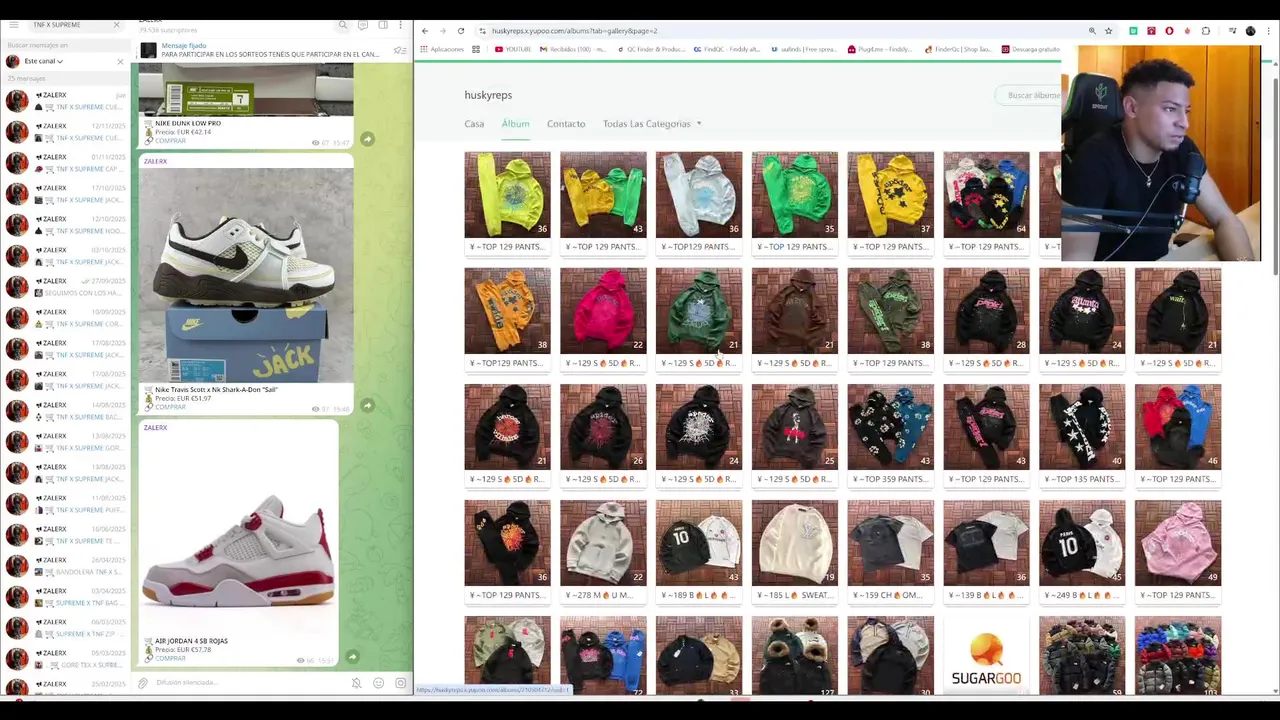Open Chrome extensions puzzle icon

(x=1205, y=31)
